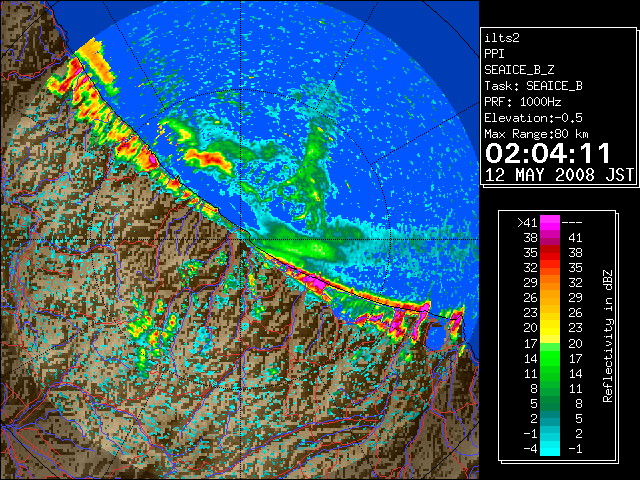This screenshot has width=640, height=480.
Task: Select the 'Elevation:-0.5' value
Action: click(533, 118)
